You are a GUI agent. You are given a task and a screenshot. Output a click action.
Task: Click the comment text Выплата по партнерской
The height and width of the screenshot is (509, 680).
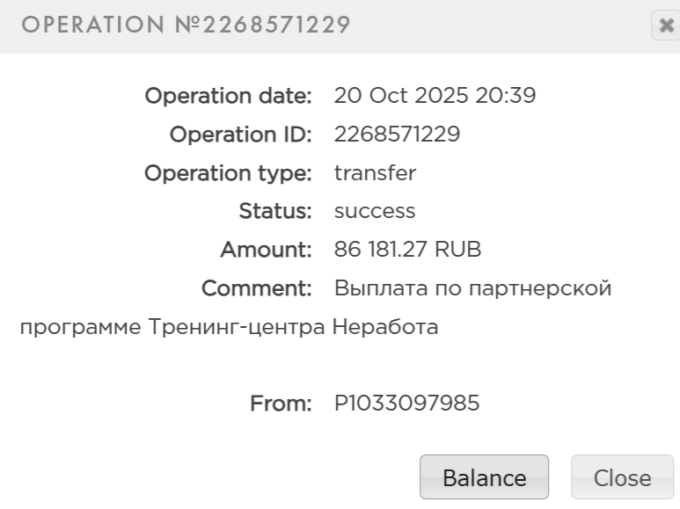(x=472, y=289)
